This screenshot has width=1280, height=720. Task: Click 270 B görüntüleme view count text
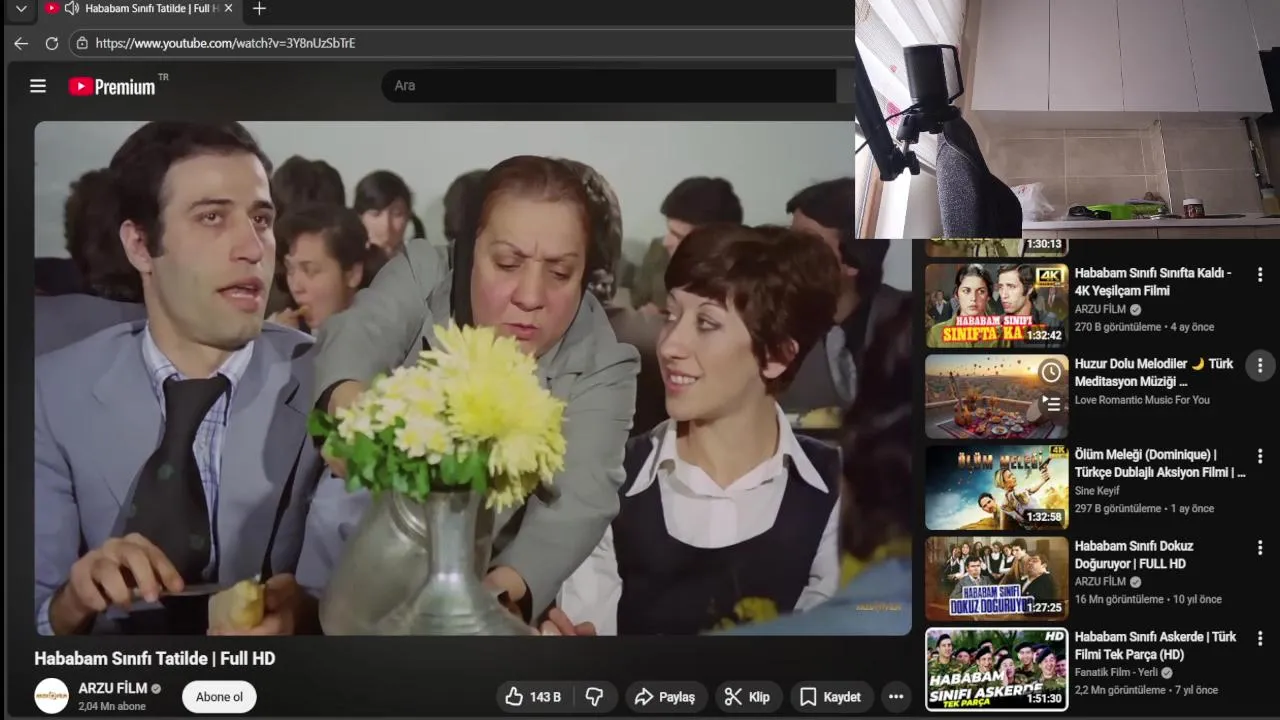(x=1118, y=327)
